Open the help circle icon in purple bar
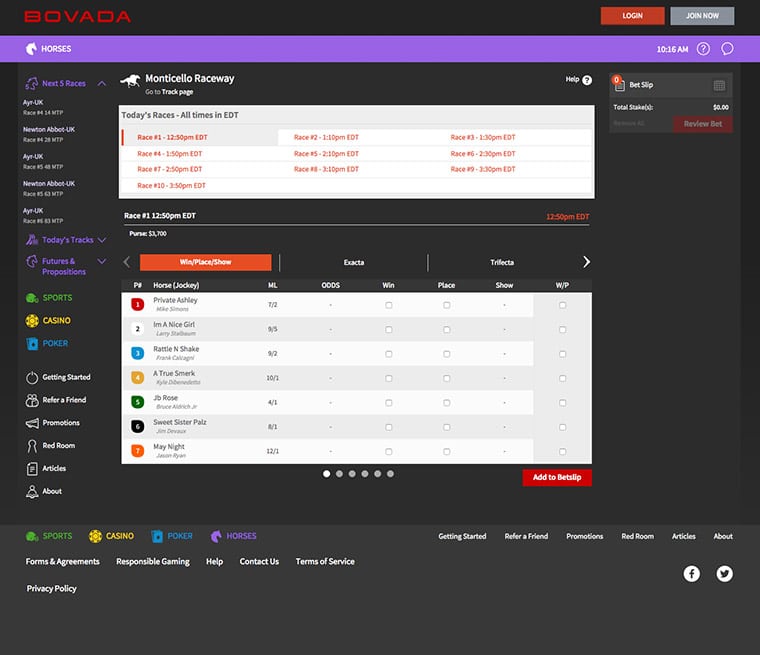This screenshot has width=760, height=655. click(703, 48)
